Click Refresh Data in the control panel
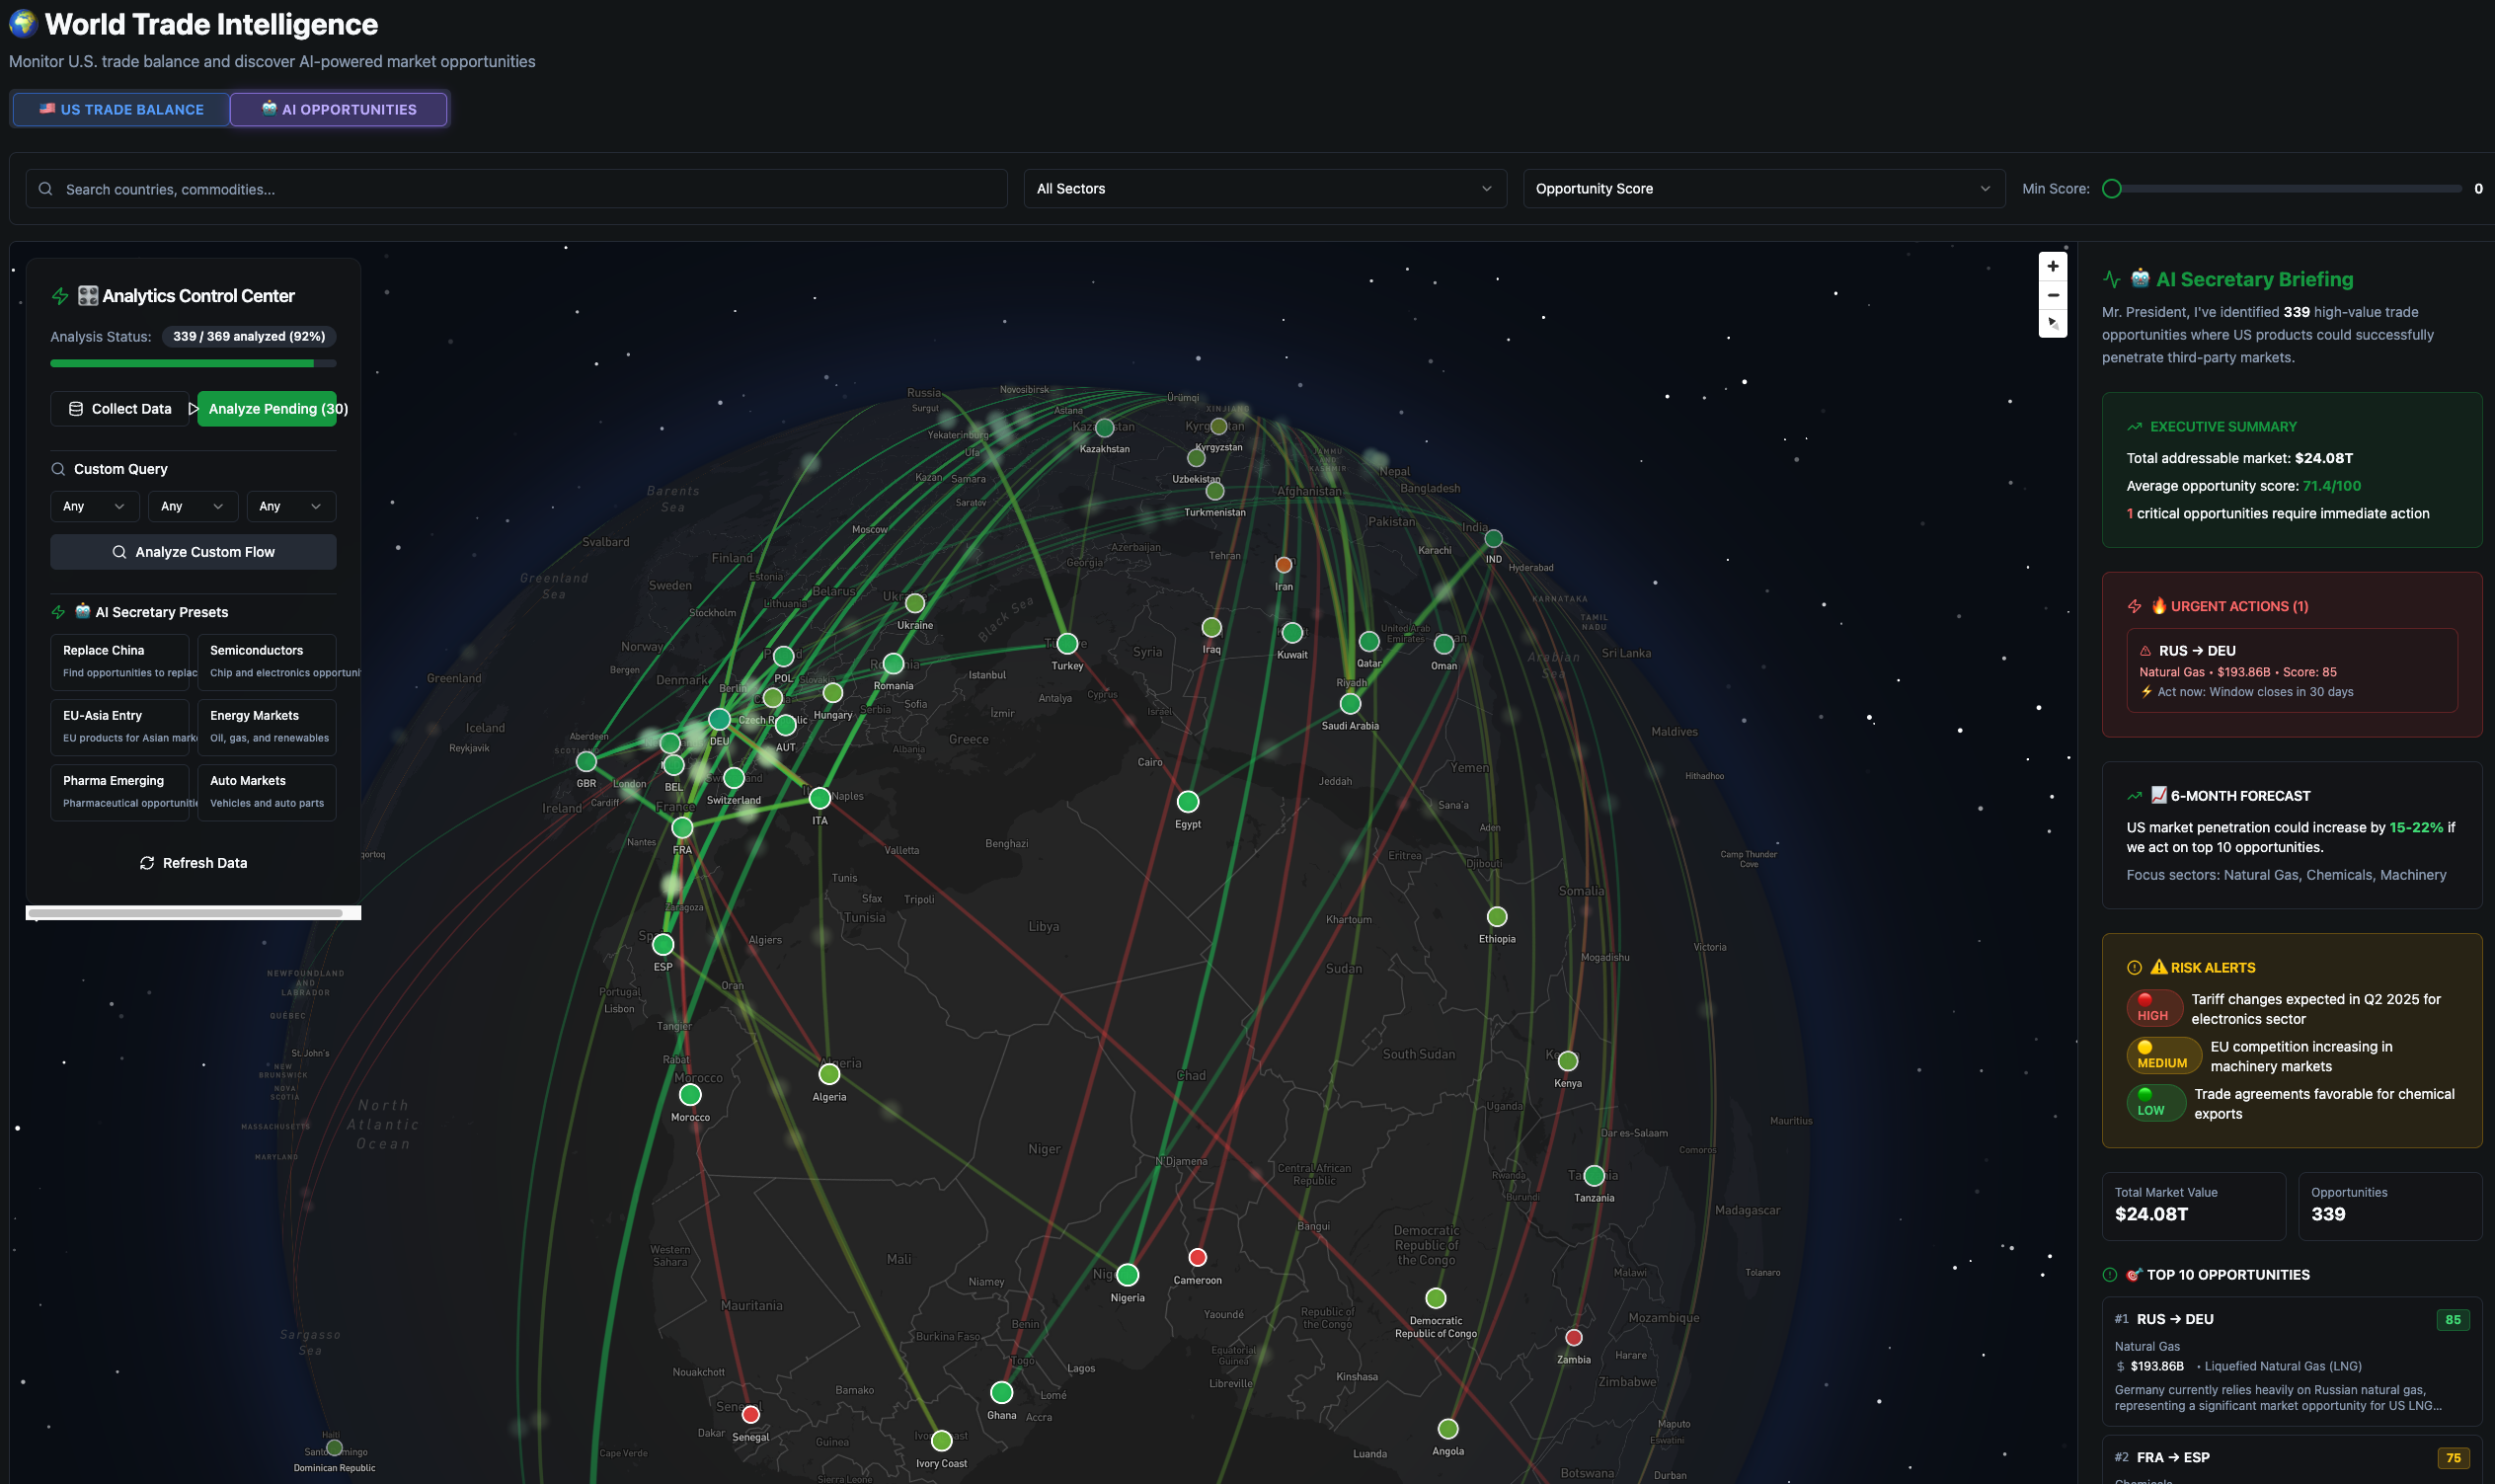 pos(193,862)
